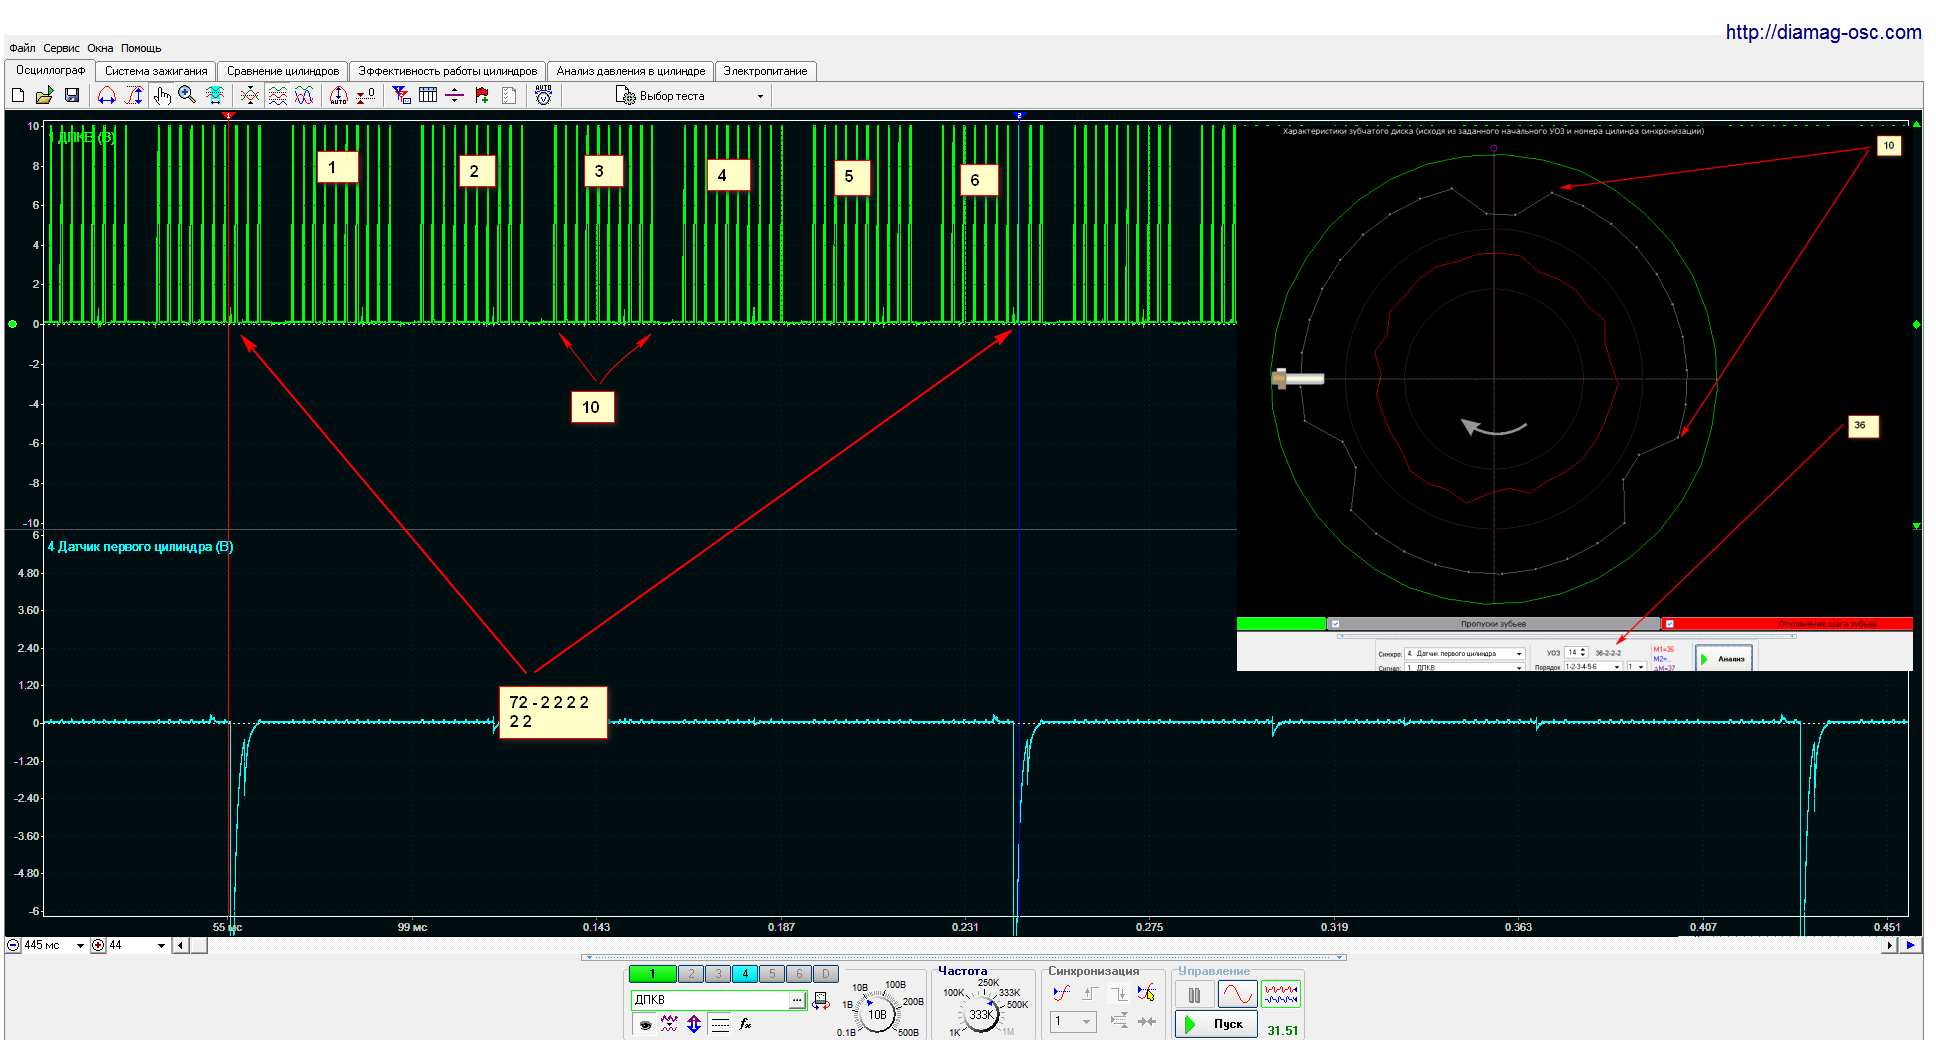The image size is (1936, 1040).
Task: Switch to Электропитание tab
Action: 766,71
